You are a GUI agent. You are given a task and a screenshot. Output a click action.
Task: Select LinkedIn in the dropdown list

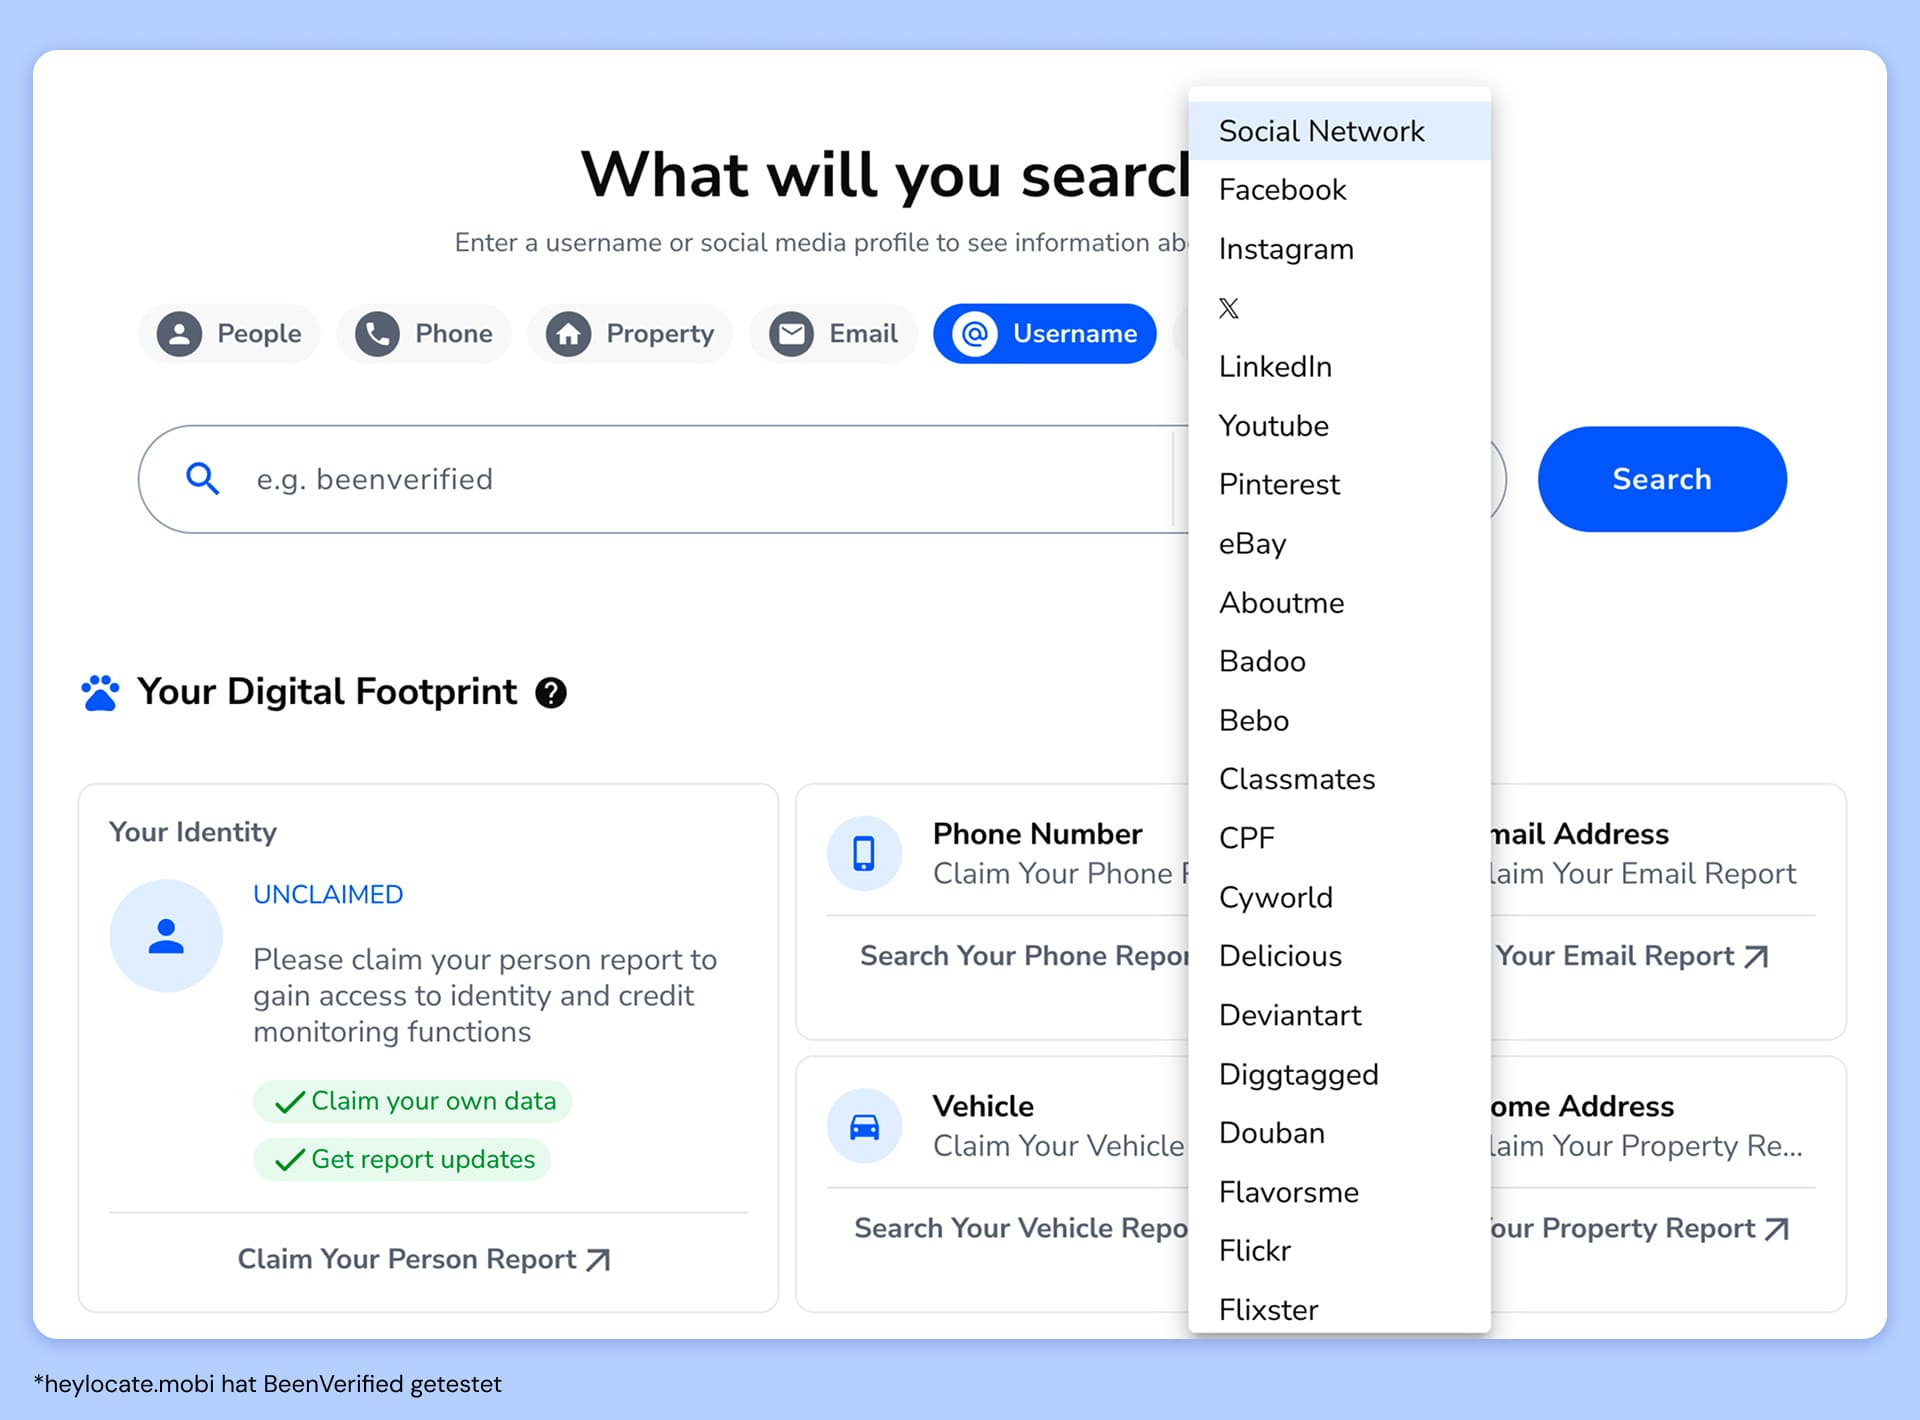coord(1339,367)
